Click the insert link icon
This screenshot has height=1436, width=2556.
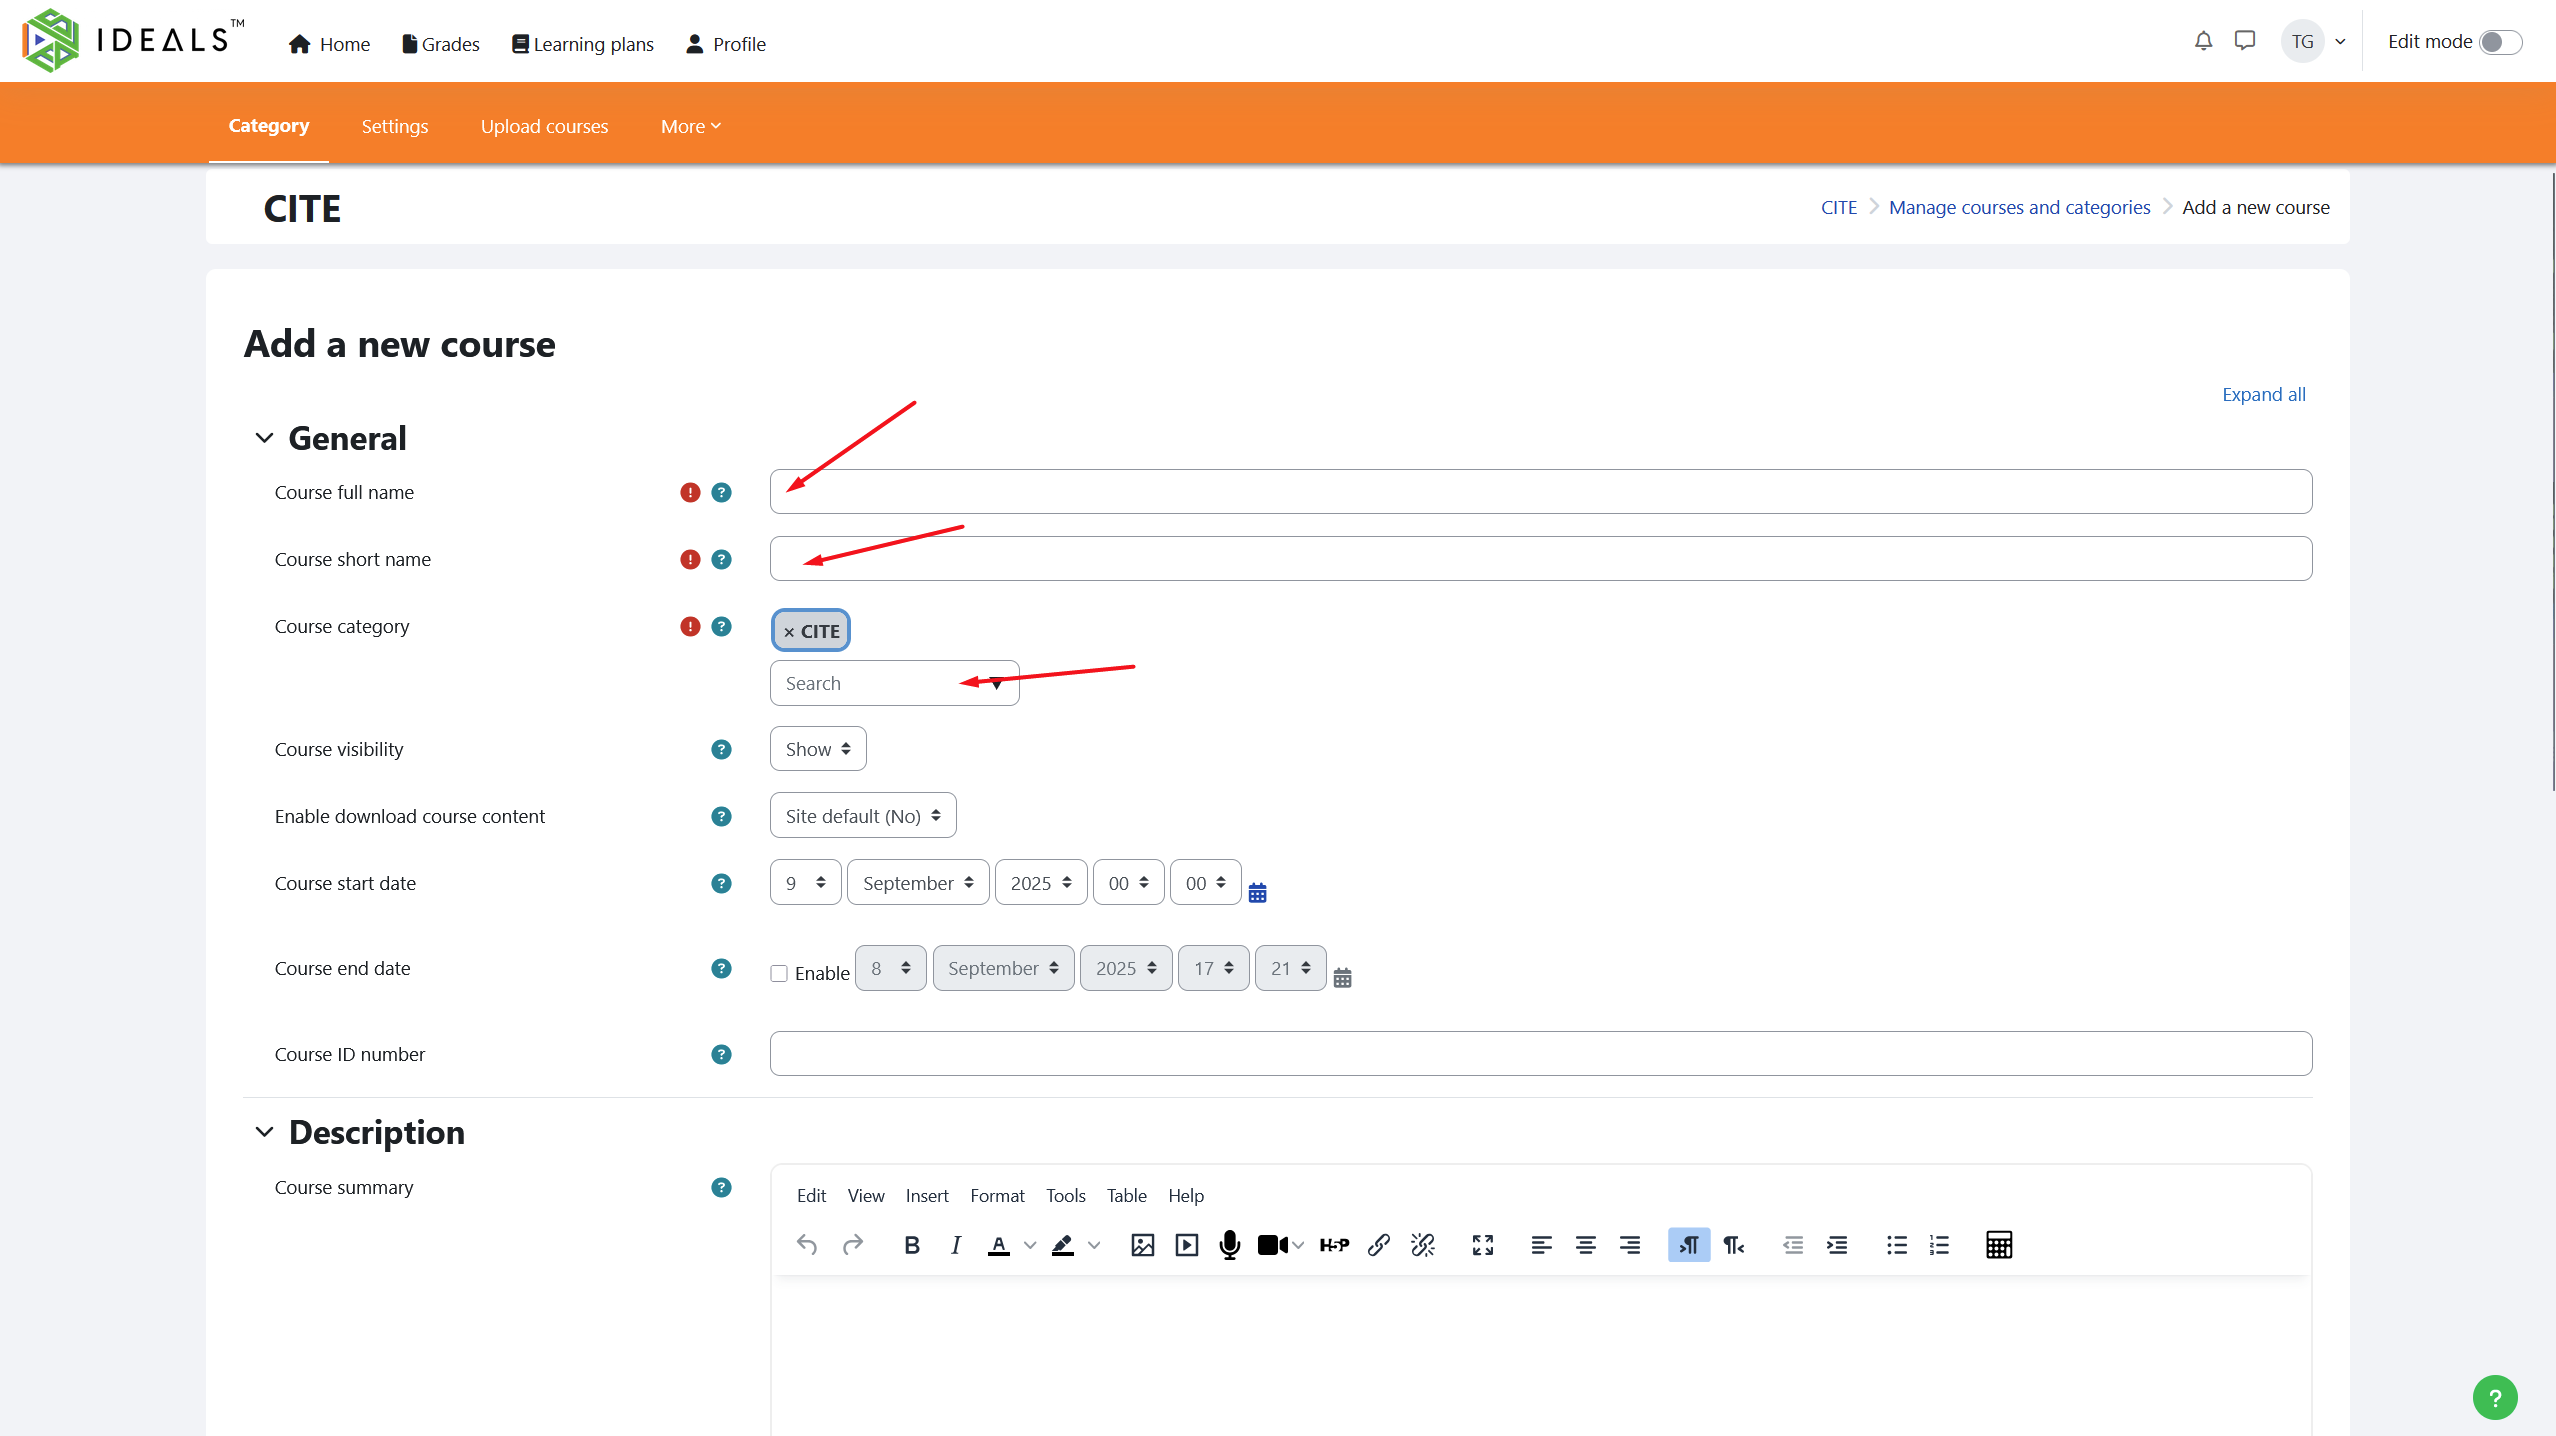[x=1379, y=1245]
